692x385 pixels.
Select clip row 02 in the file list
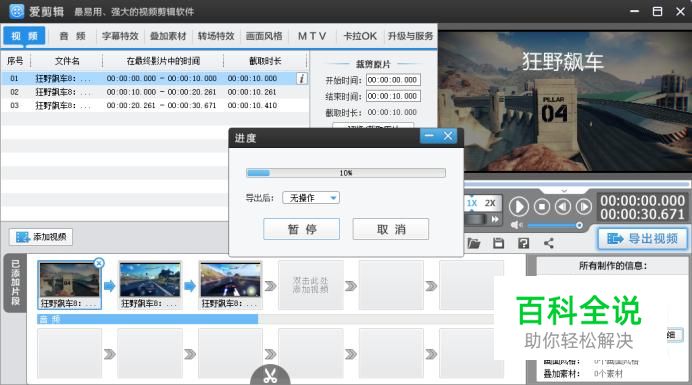pyautogui.click(x=155, y=92)
